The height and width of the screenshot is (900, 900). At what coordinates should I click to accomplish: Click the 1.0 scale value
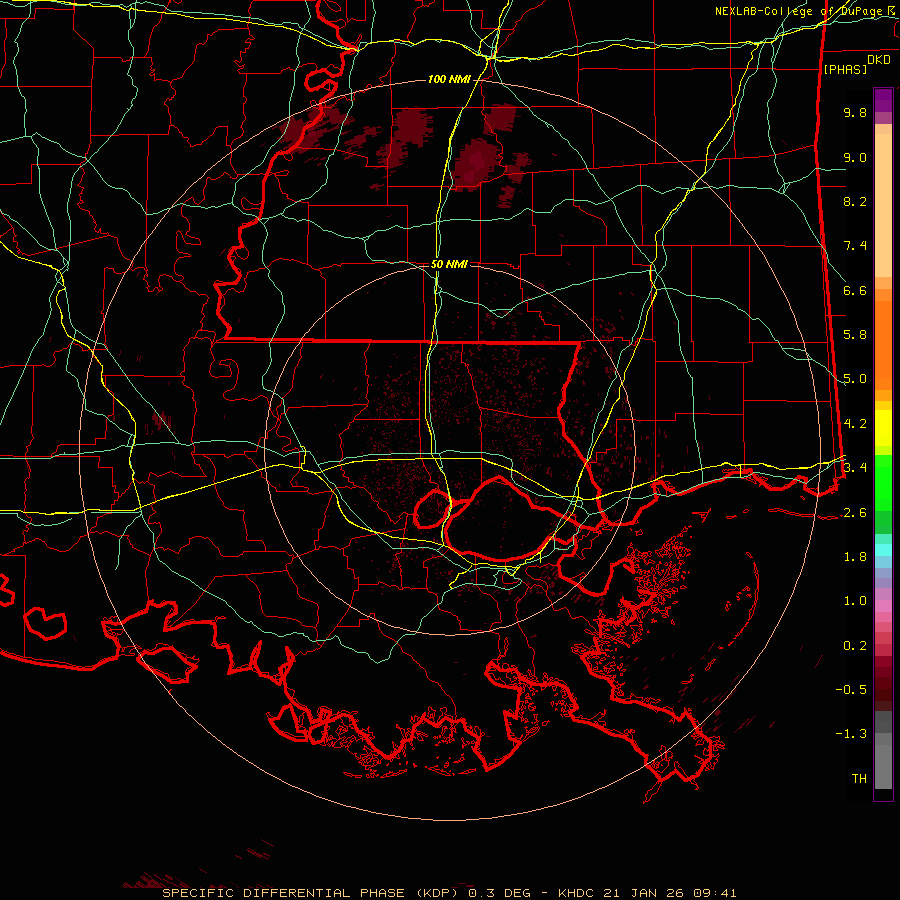855,601
